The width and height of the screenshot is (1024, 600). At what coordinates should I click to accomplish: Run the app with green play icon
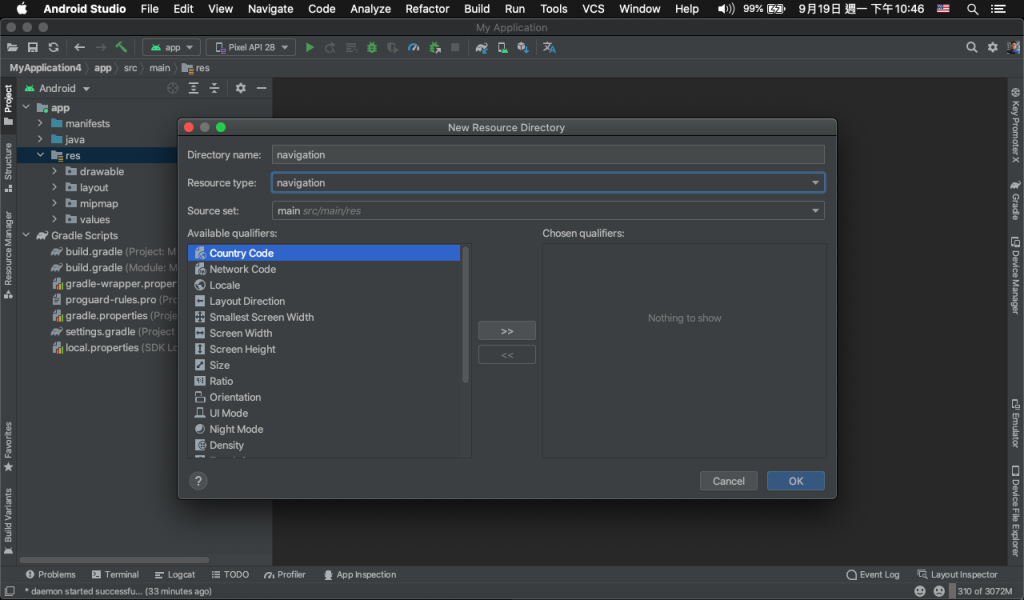(310, 48)
